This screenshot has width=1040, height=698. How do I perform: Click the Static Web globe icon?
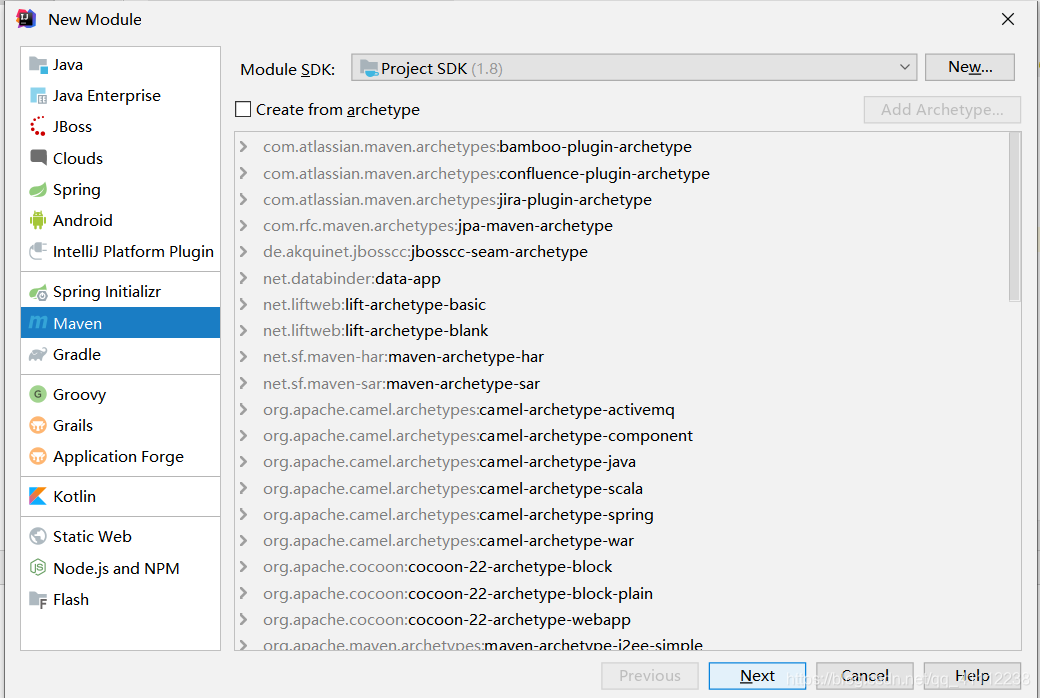[38, 536]
